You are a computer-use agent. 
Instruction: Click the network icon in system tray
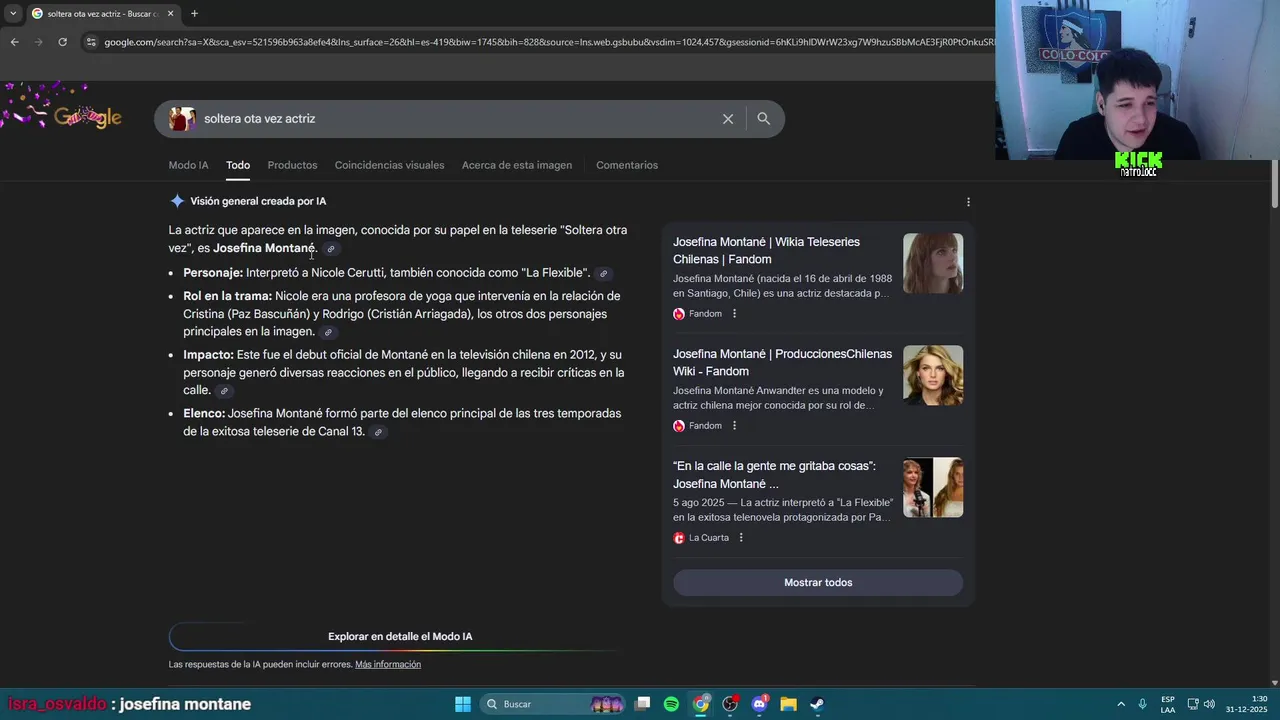[1193, 704]
